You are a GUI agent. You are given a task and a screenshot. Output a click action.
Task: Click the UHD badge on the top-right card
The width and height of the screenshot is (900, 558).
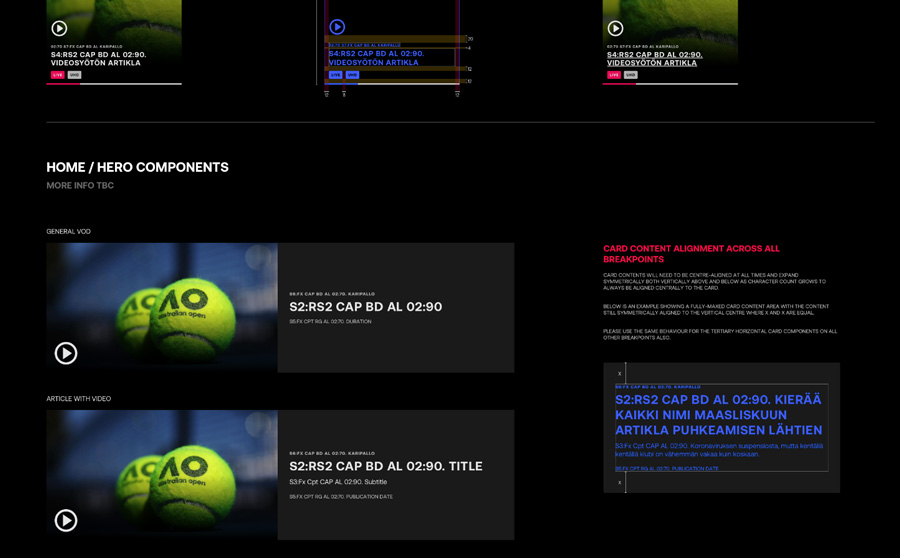click(x=630, y=75)
